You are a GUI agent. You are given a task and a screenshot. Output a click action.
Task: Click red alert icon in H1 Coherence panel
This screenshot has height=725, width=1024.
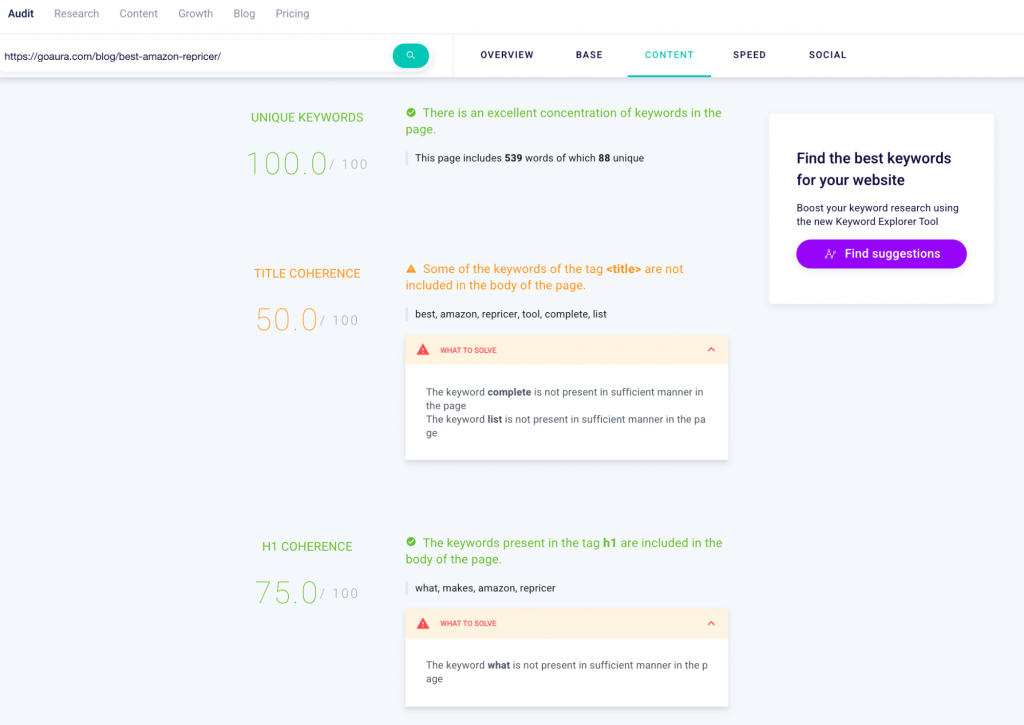[x=423, y=623]
